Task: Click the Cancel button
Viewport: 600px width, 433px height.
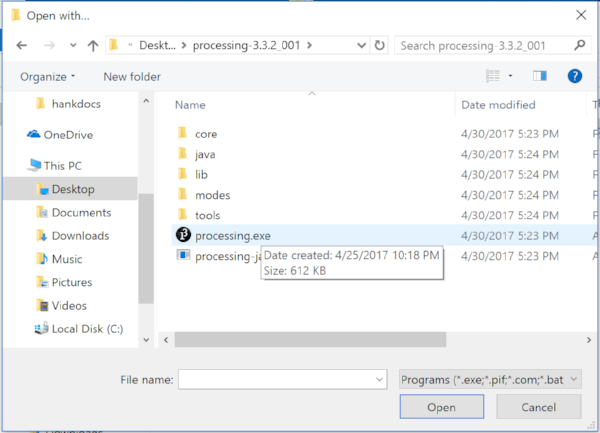Action: point(538,407)
